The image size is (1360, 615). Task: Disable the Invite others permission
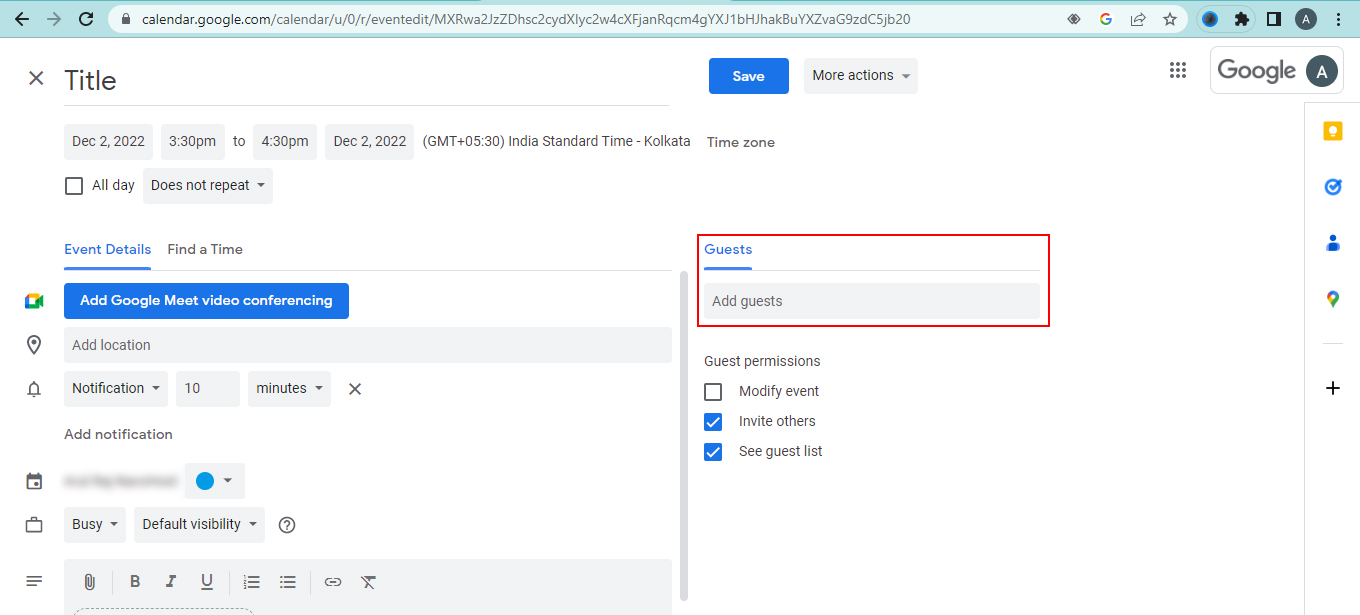713,421
